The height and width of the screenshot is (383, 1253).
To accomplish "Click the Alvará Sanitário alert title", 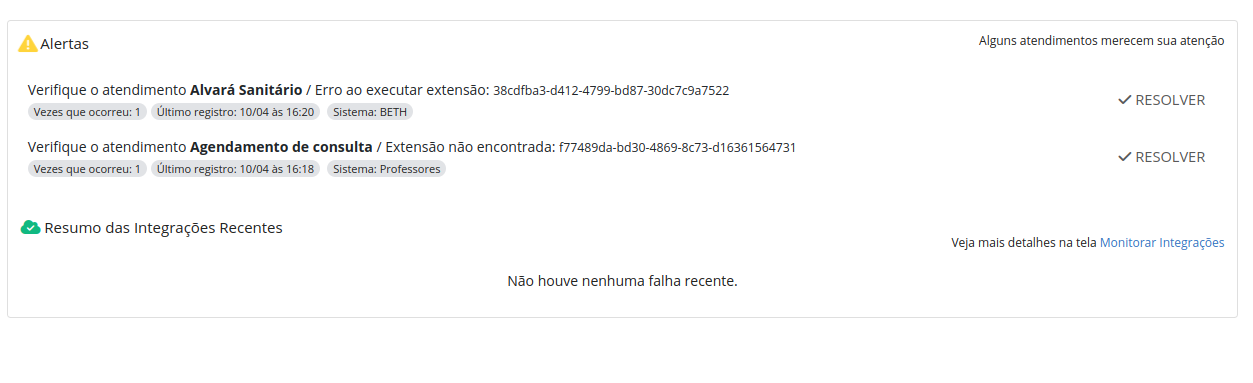I will pyautogui.click(x=246, y=90).
